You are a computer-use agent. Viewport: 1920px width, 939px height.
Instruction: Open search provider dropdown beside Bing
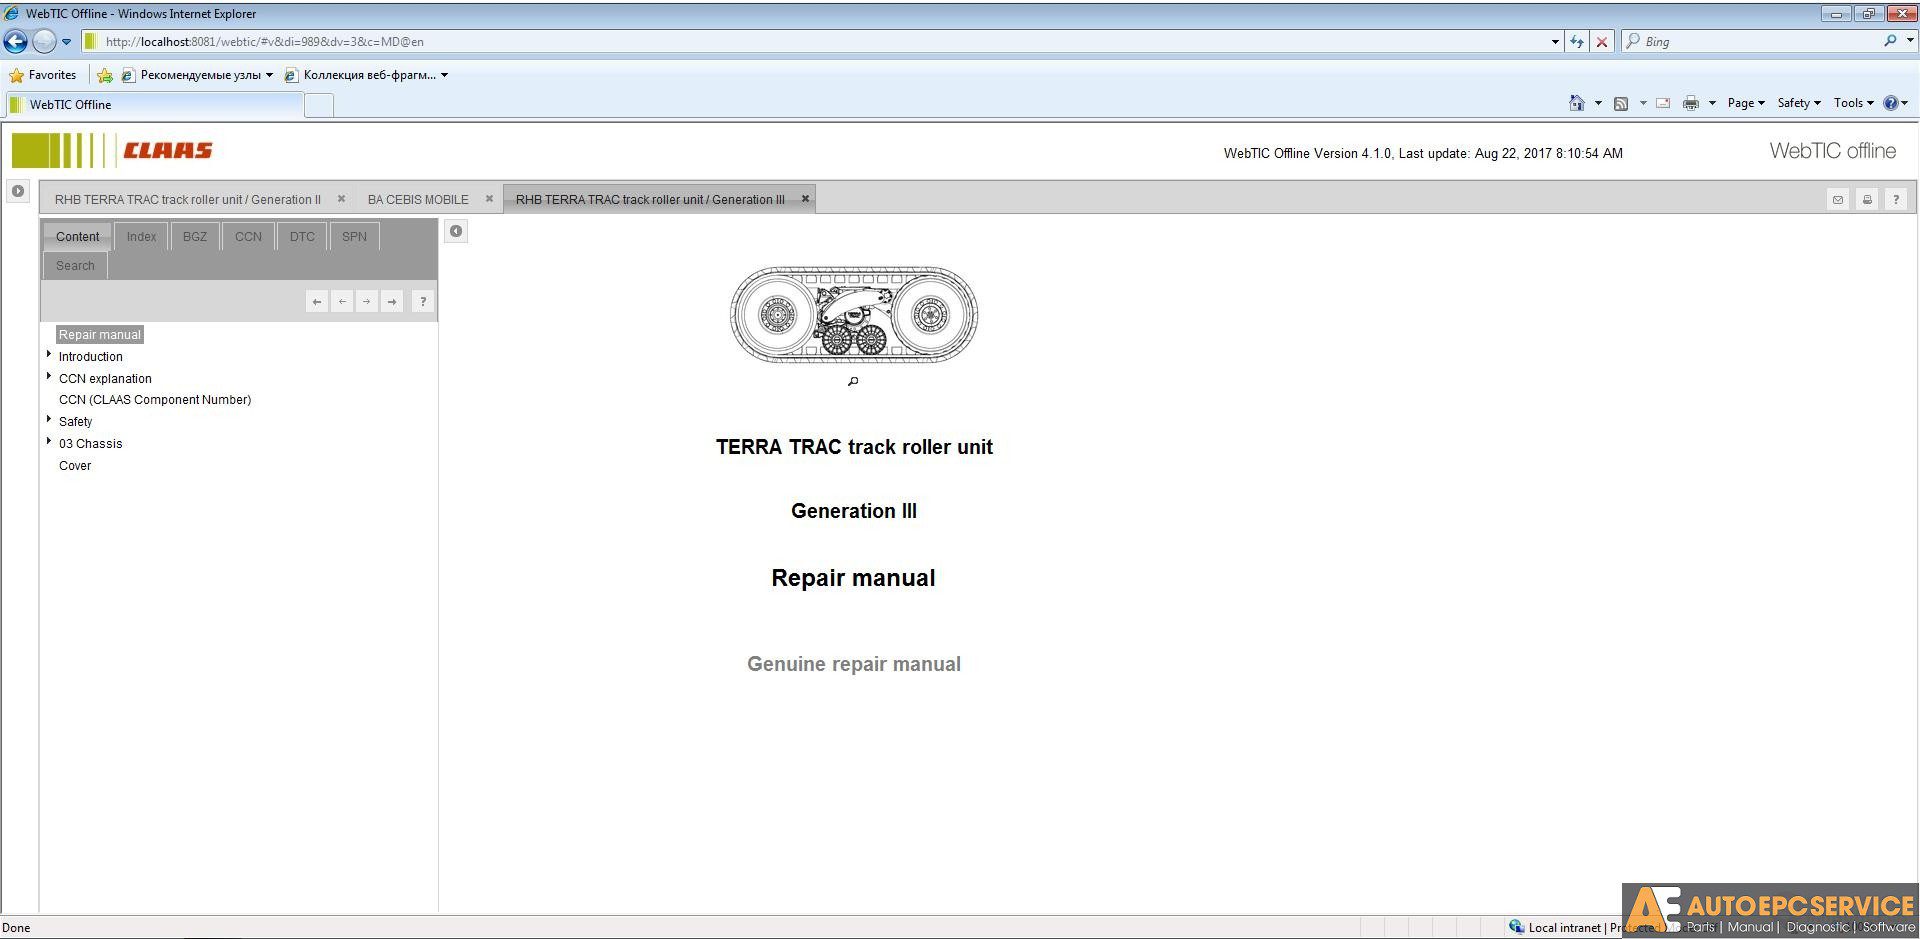pyautogui.click(x=1910, y=41)
